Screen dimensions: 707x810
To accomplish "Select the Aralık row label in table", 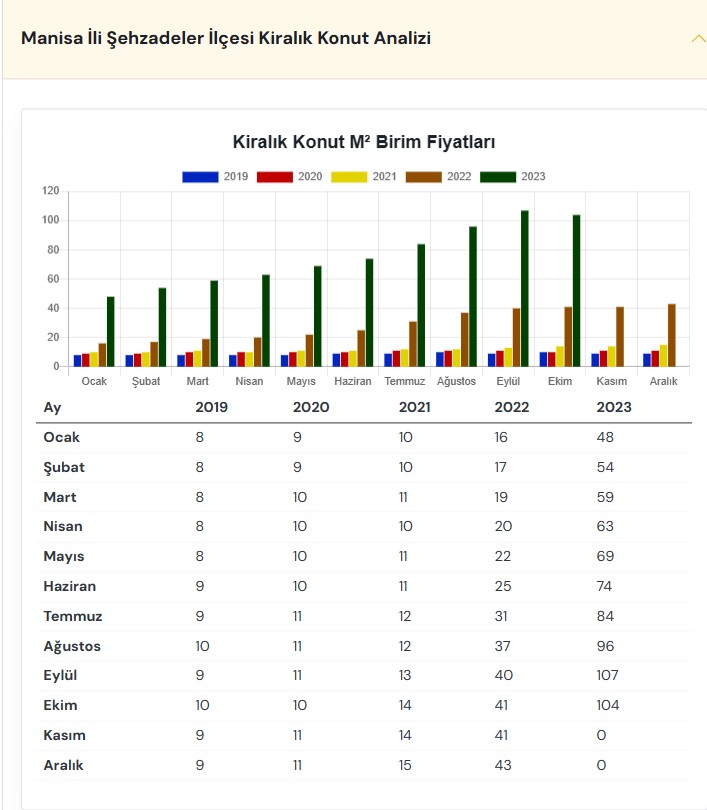I will 64,765.
